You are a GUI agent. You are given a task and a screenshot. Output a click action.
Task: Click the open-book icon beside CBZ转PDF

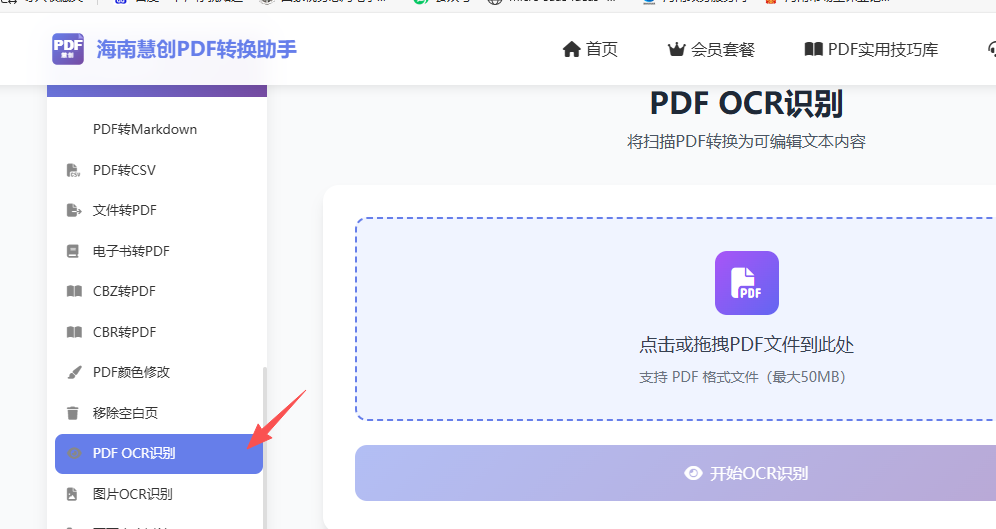click(x=74, y=291)
